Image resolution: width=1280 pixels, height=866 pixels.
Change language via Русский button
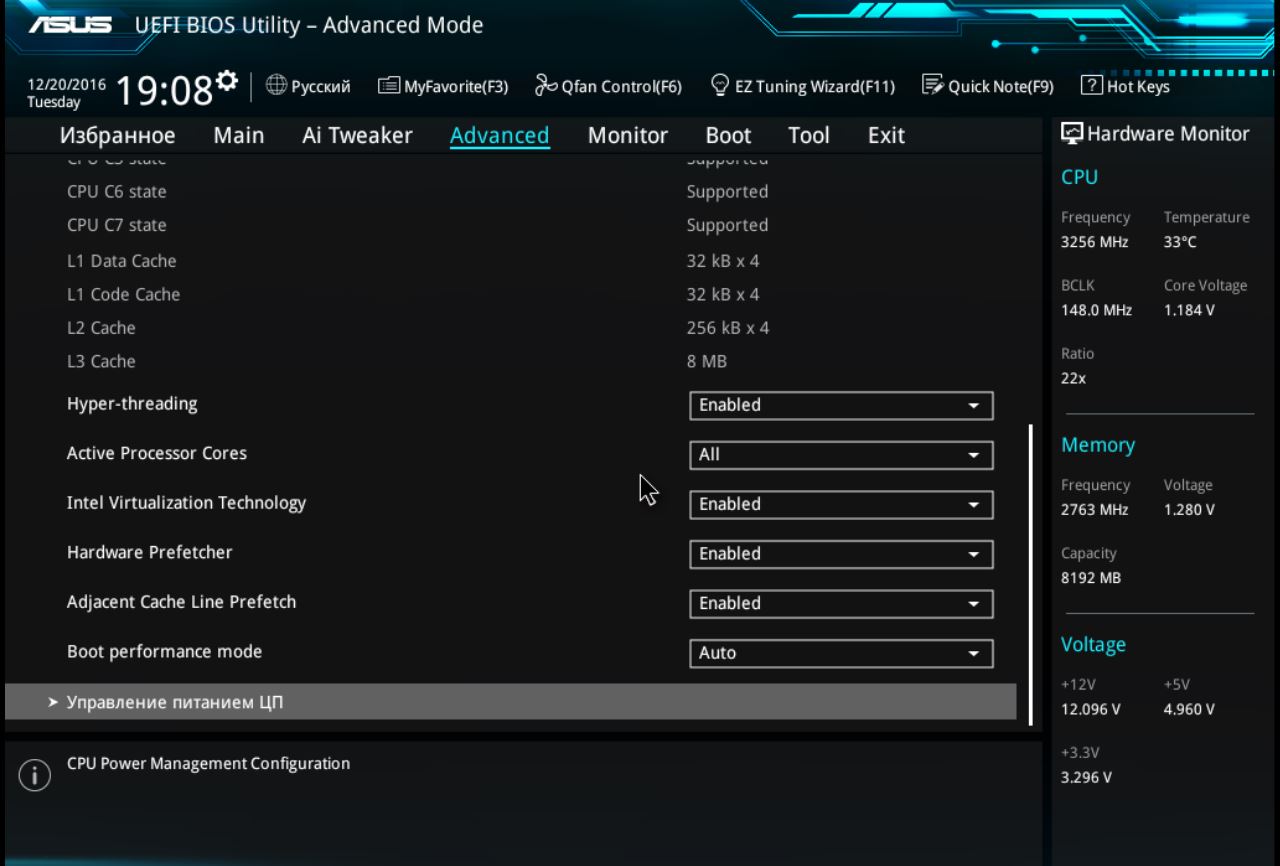pyautogui.click(x=308, y=86)
